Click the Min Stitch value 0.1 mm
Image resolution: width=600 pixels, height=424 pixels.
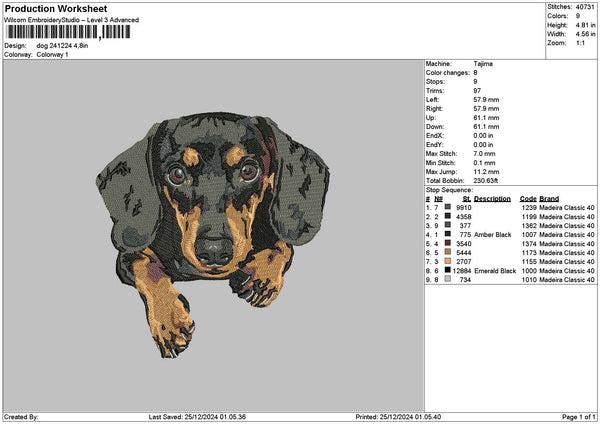click(484, 163)
